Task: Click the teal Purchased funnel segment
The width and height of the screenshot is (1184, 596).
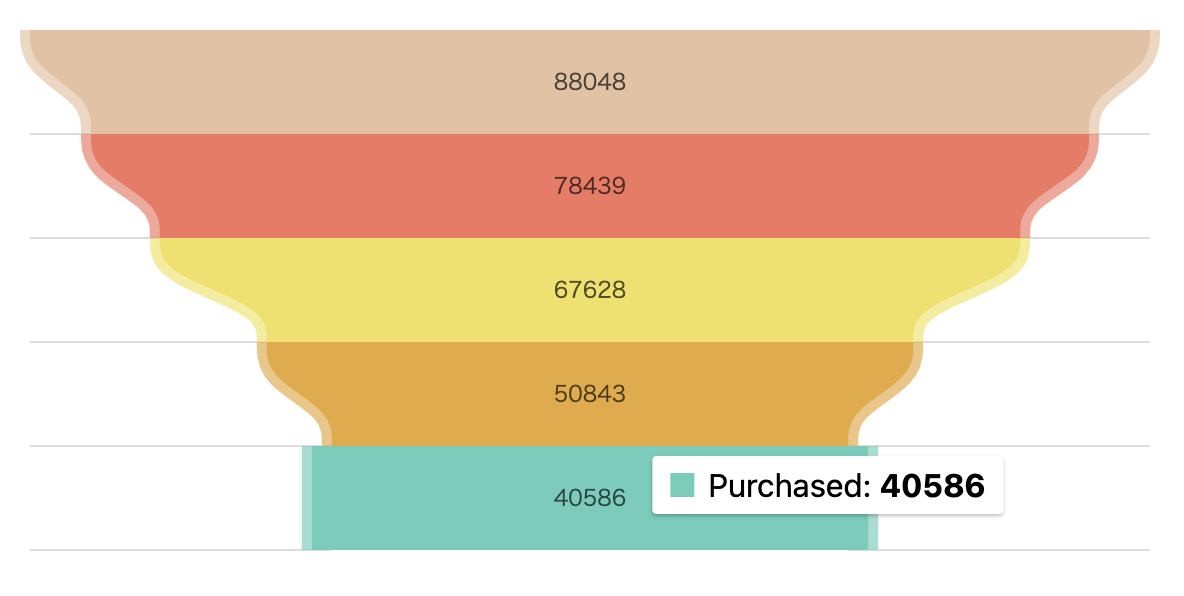Action: pyautogui.click(x=450, y=498)
